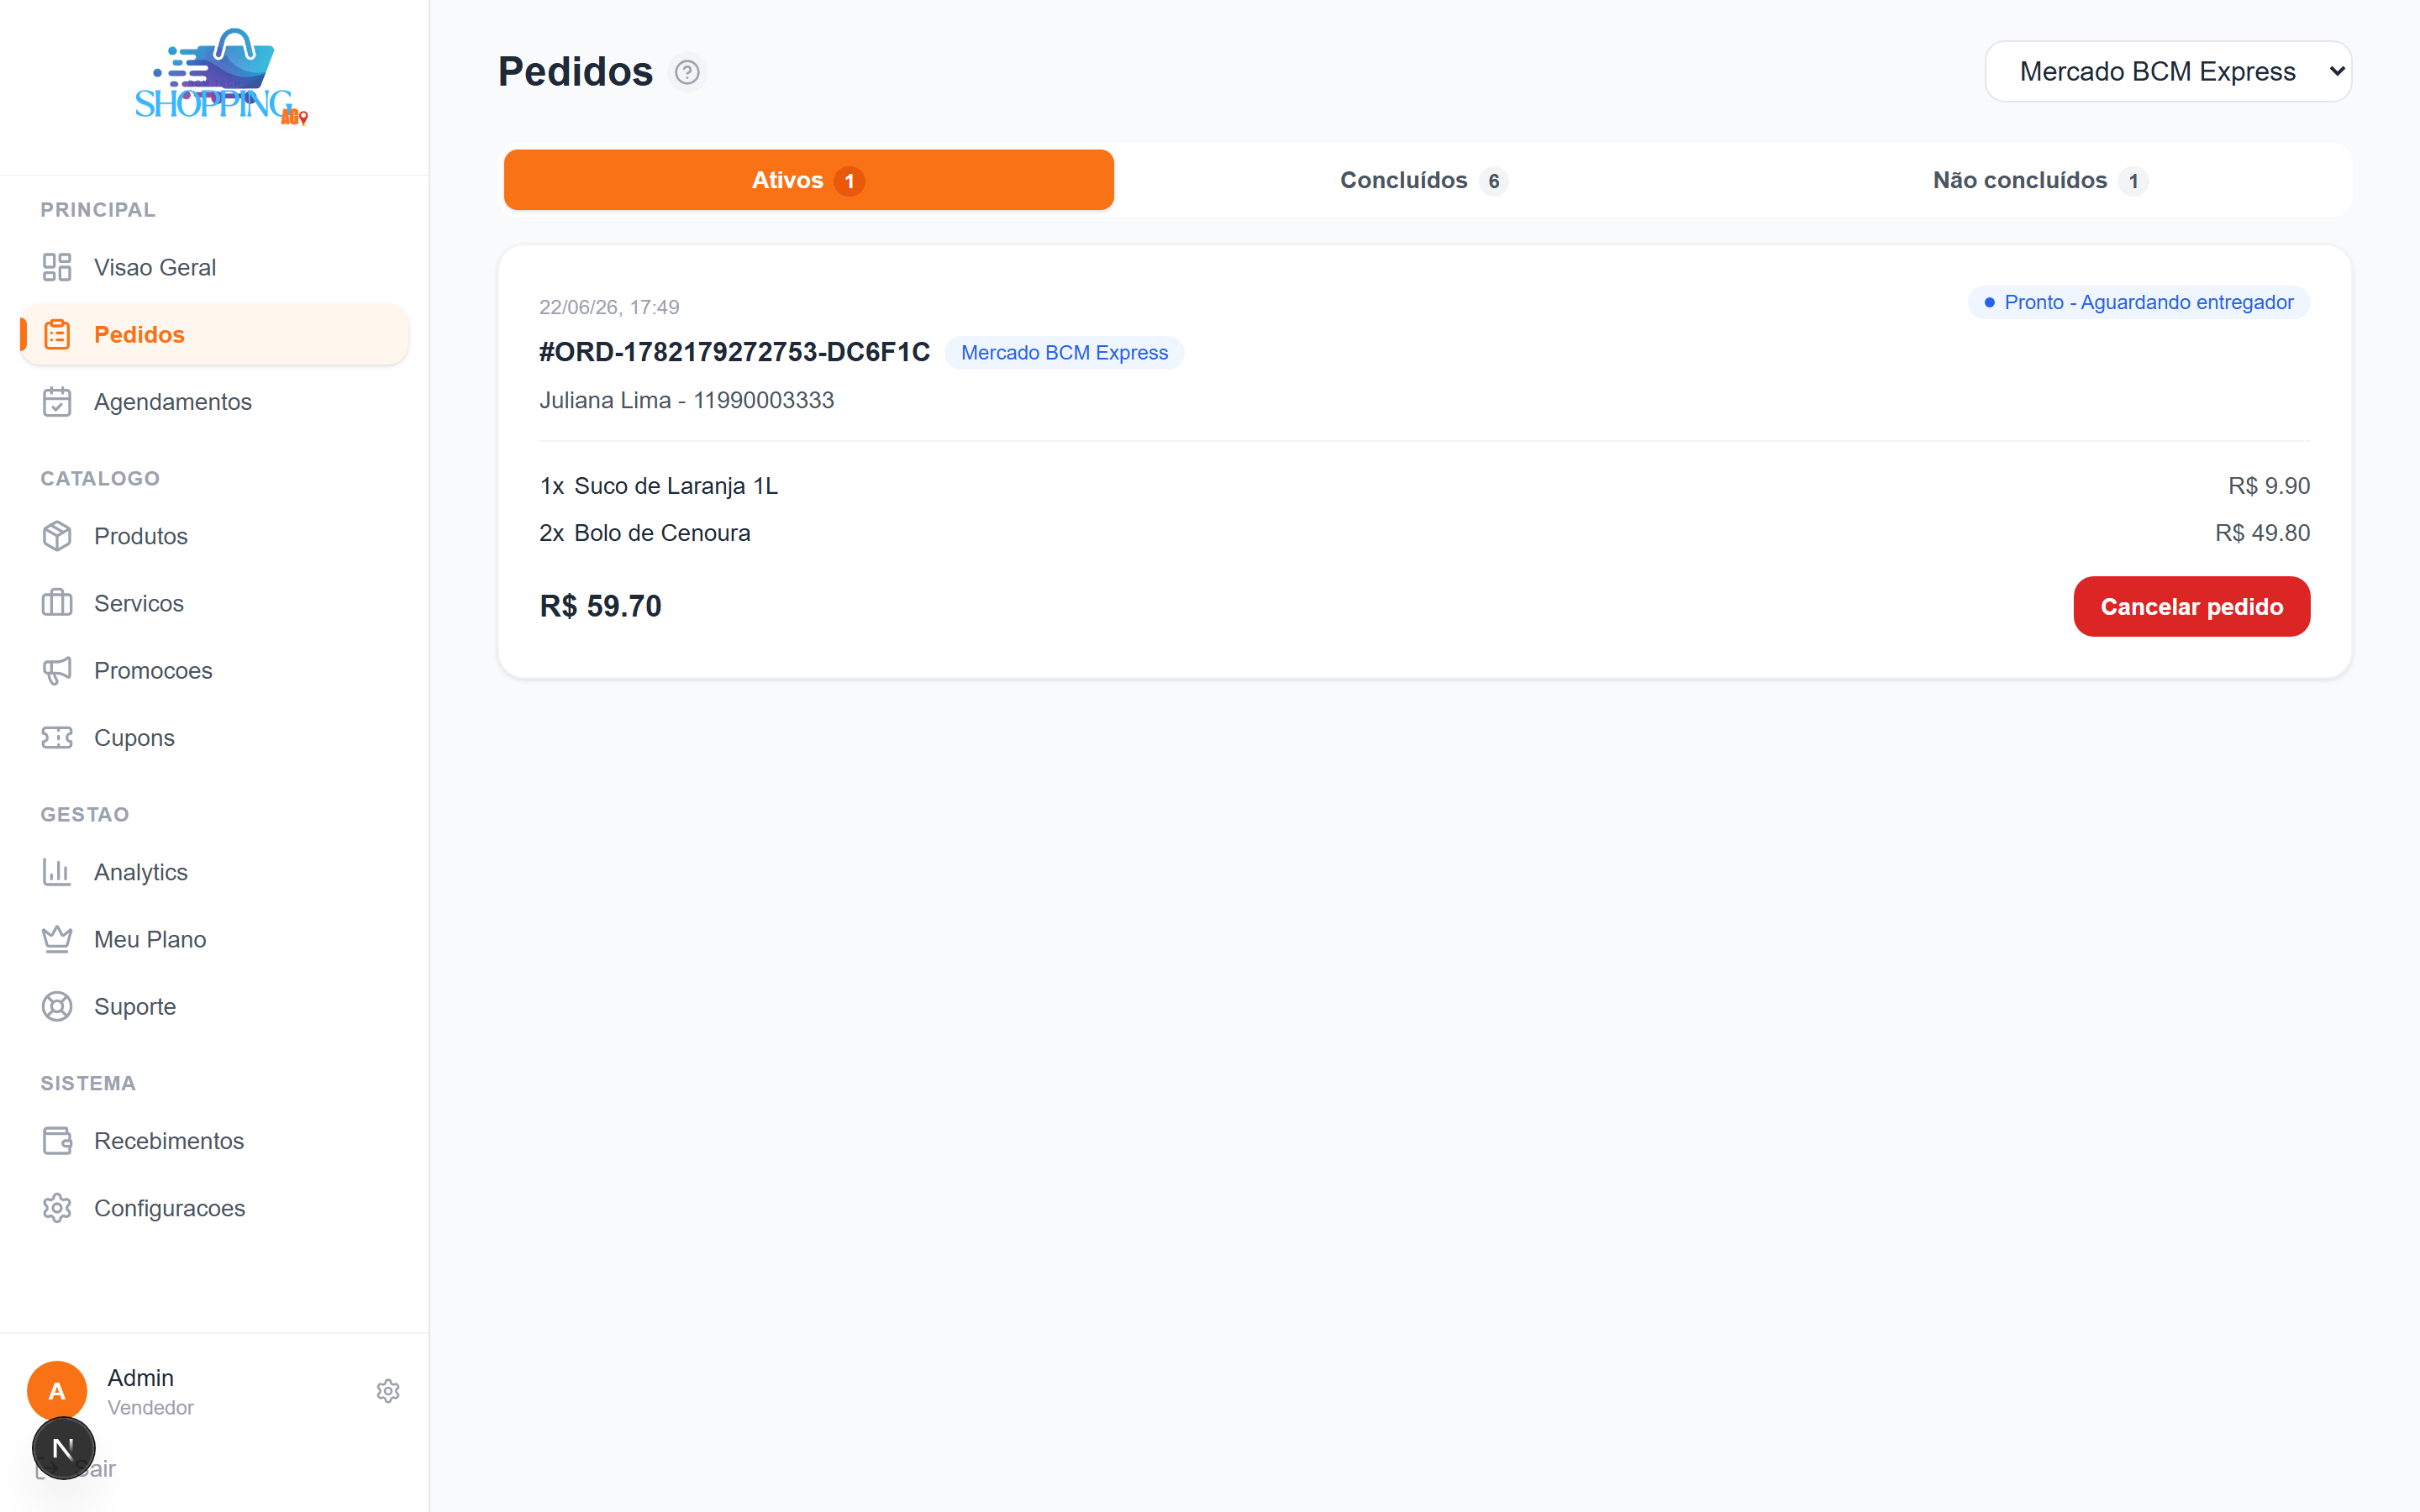The width and height of the screenshot is (2420, 1512).
Task: Open the Suporte lifebuoy icon
Action: point(57,1006)
